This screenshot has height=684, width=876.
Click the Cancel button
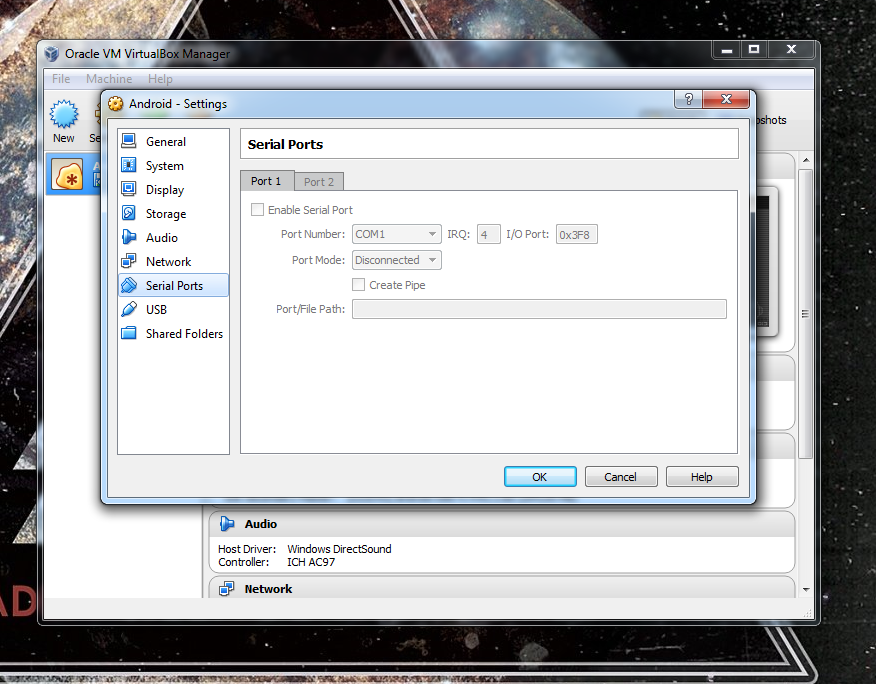tap(621, 477)
